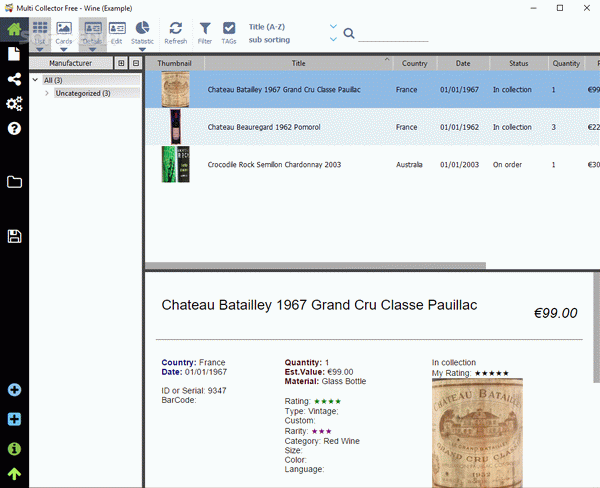Open the Title (A-Z) sorting dropdown
Image resolution: width=600 pixels, height=488 pixels.
(x=333, y=26)
